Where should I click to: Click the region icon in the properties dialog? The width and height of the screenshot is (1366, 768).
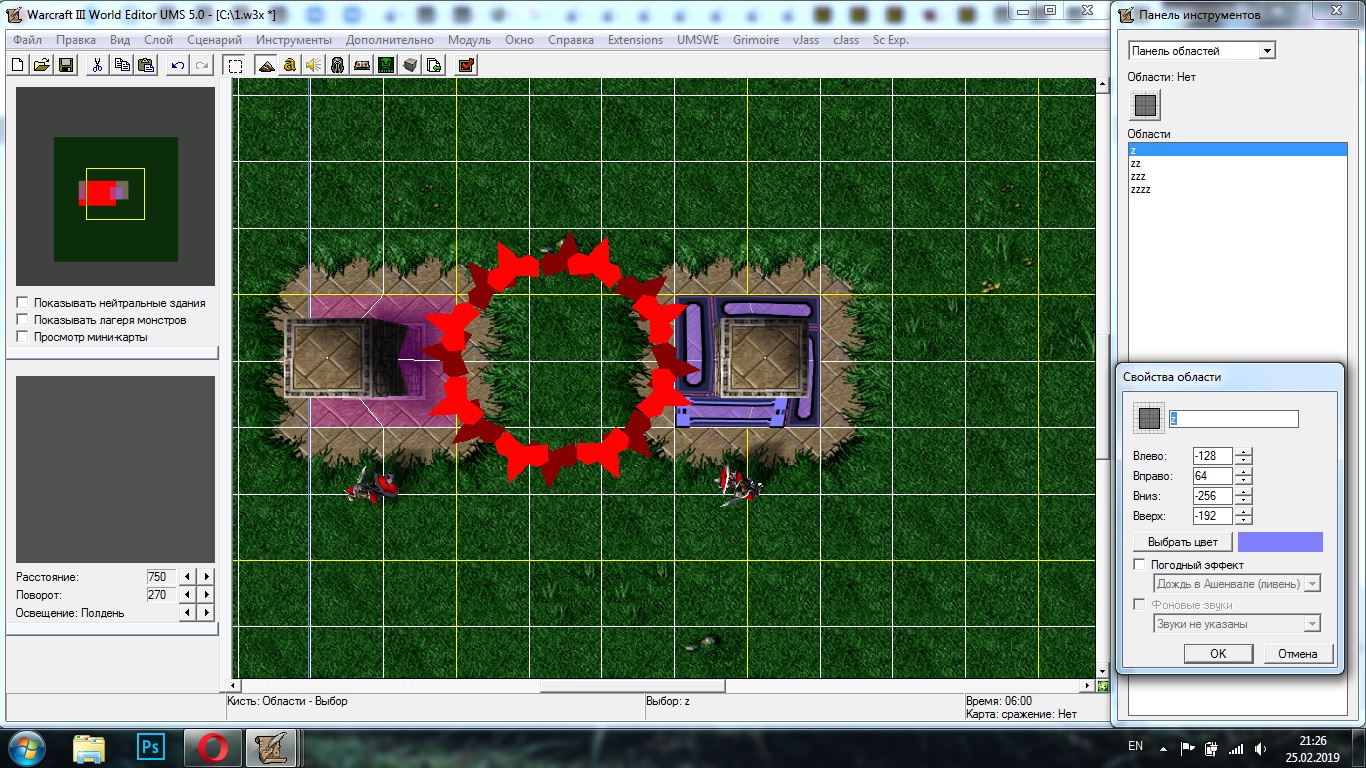coord(1149,419)
